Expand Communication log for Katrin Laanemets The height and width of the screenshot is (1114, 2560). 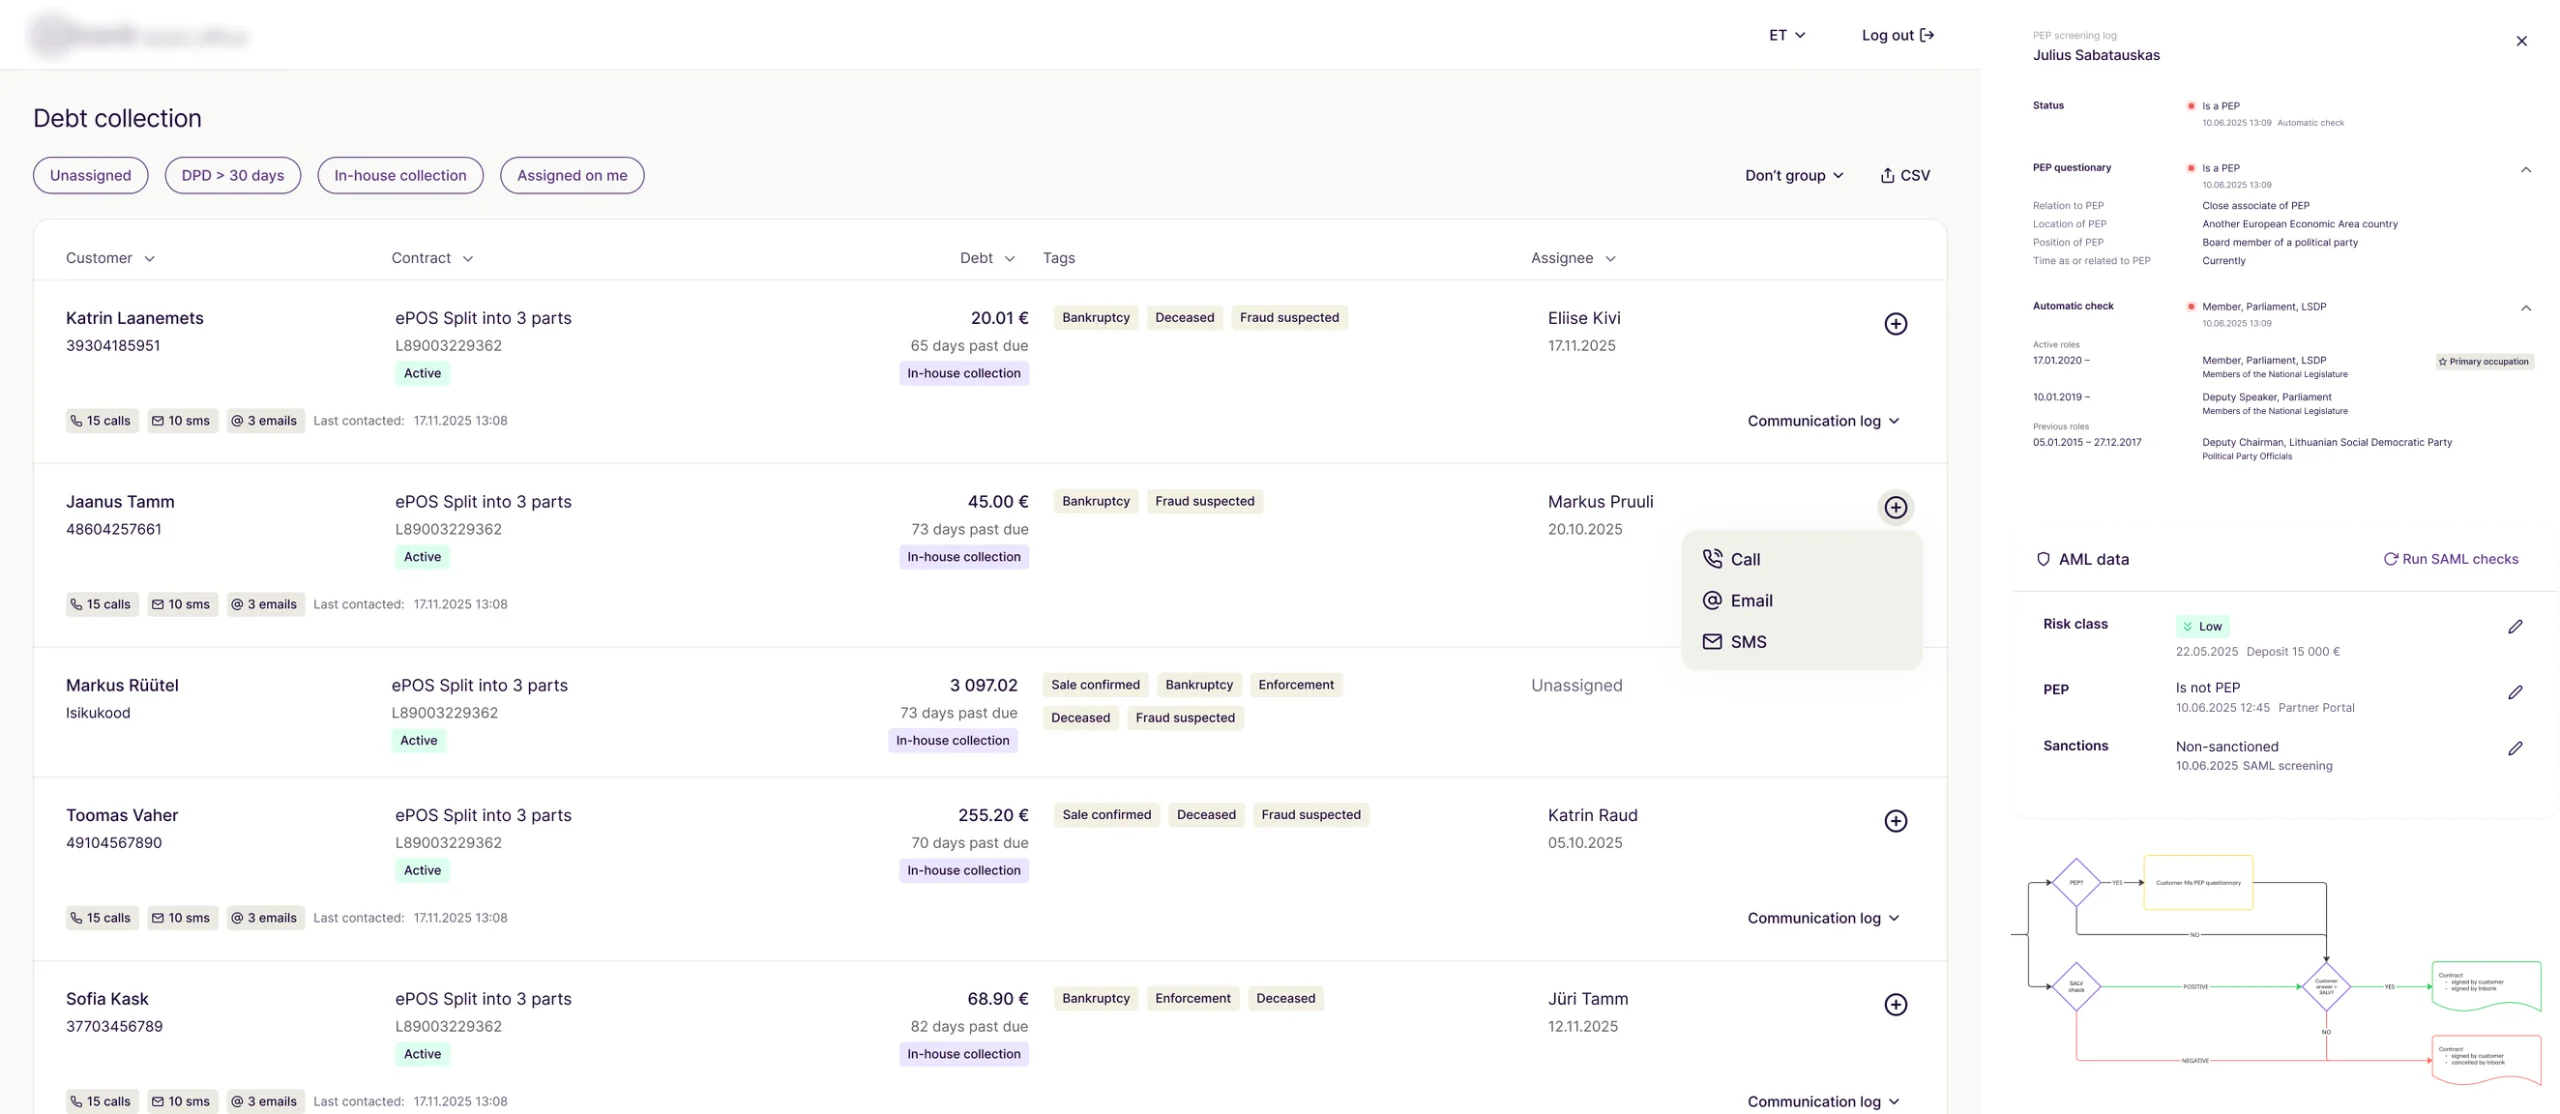pyautogui.click(x=1823, y=421)
